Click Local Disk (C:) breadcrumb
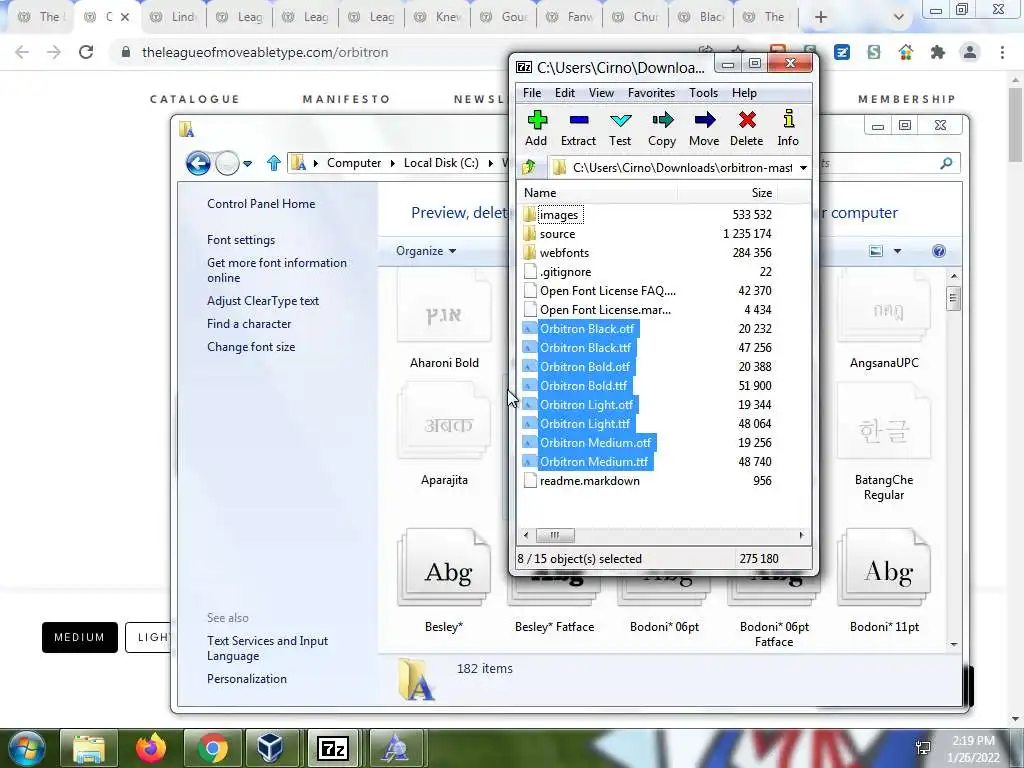1024x768 pixels. [x=441, y=163]
